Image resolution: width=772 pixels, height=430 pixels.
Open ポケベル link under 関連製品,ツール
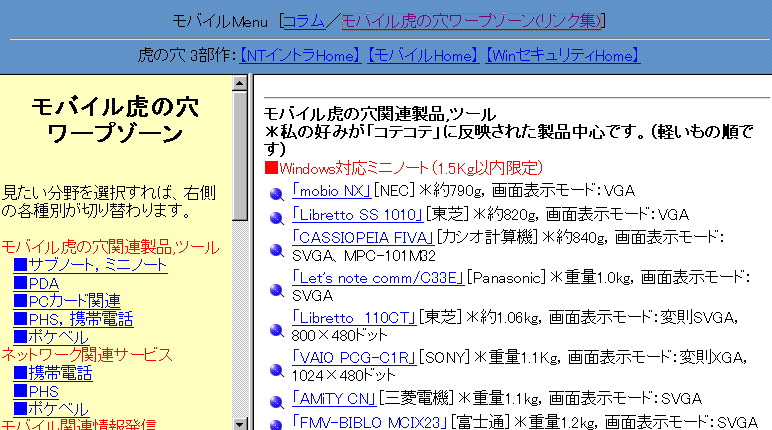51,337
